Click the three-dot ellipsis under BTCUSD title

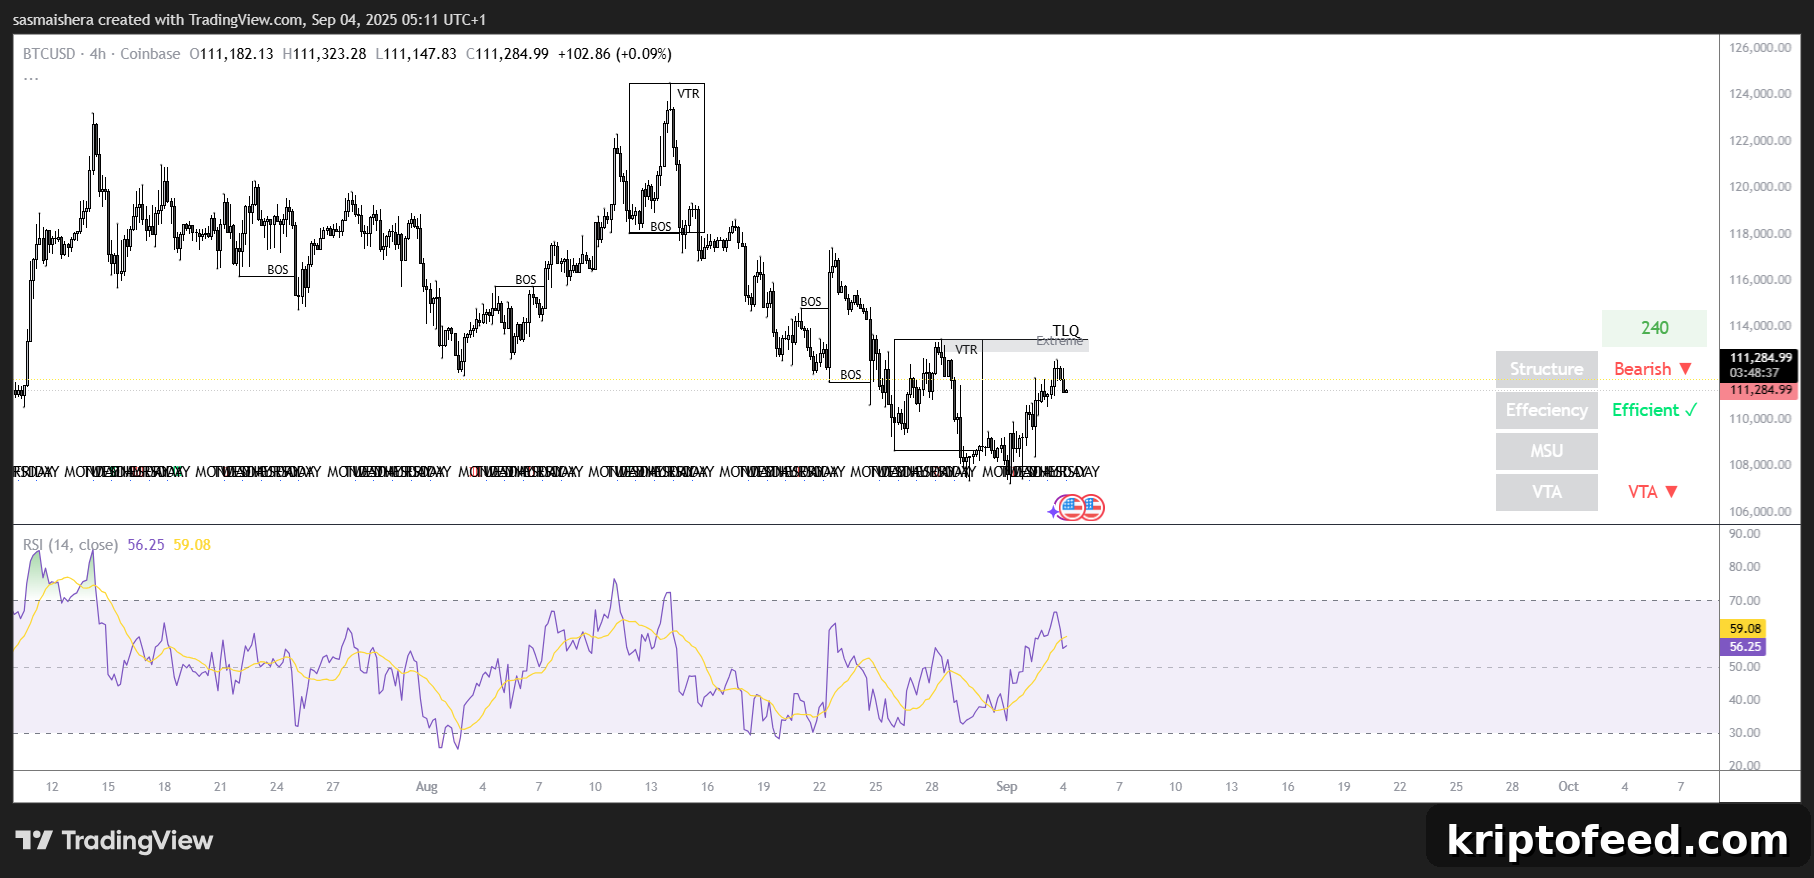point(31,78)
